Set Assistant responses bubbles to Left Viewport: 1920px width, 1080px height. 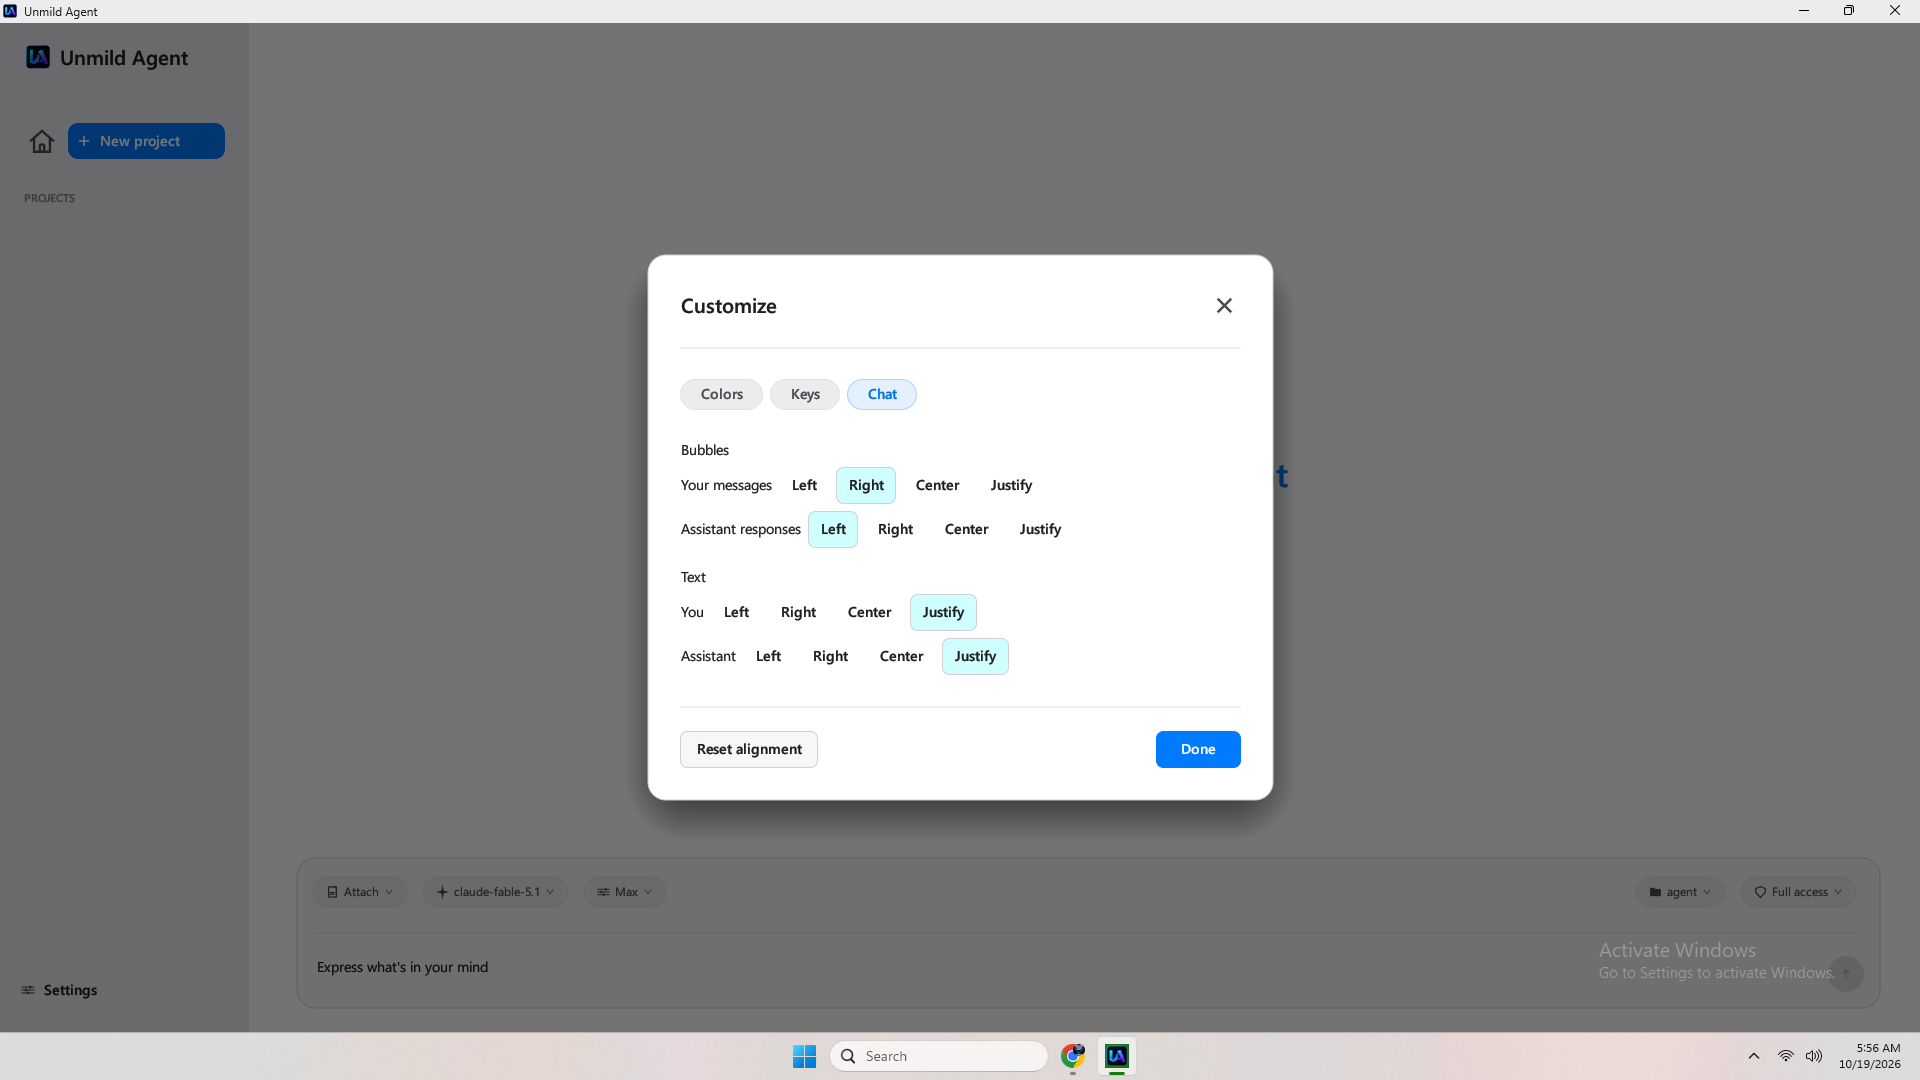(833, 529)
